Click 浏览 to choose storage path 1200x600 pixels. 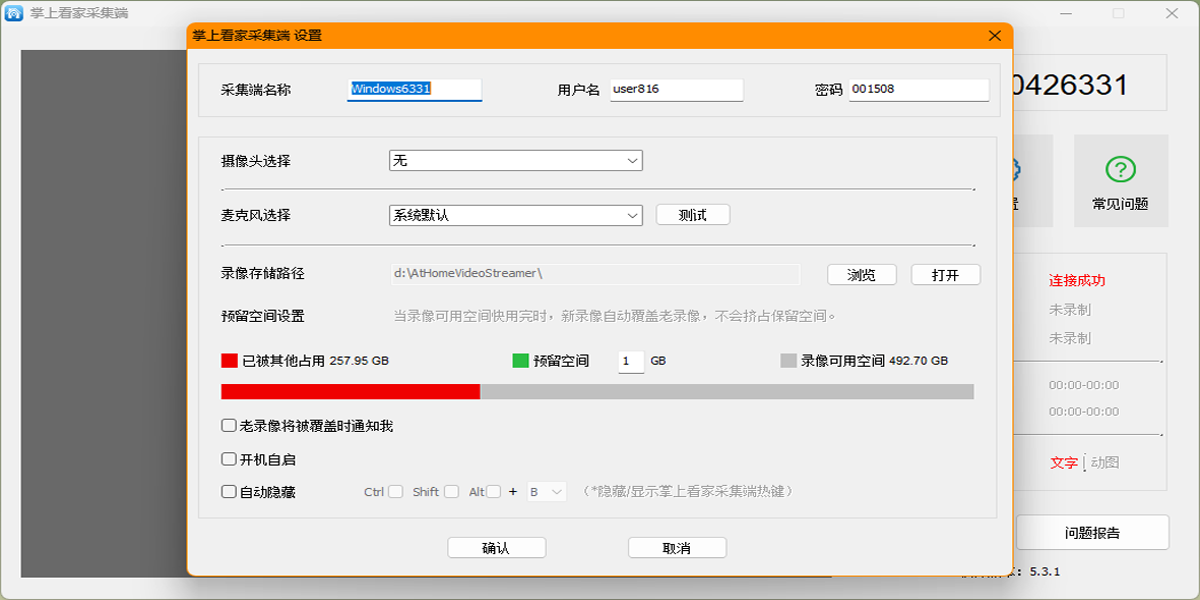861,275
